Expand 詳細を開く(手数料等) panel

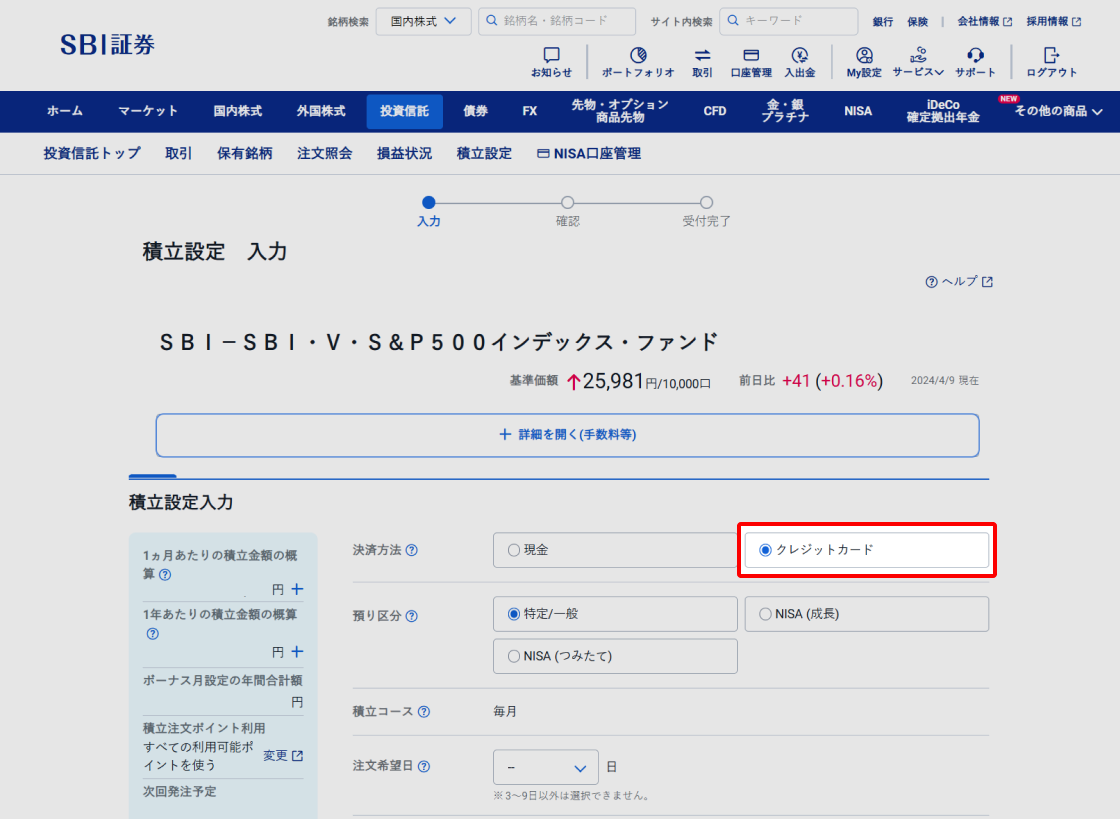click(x=567, y=435)
